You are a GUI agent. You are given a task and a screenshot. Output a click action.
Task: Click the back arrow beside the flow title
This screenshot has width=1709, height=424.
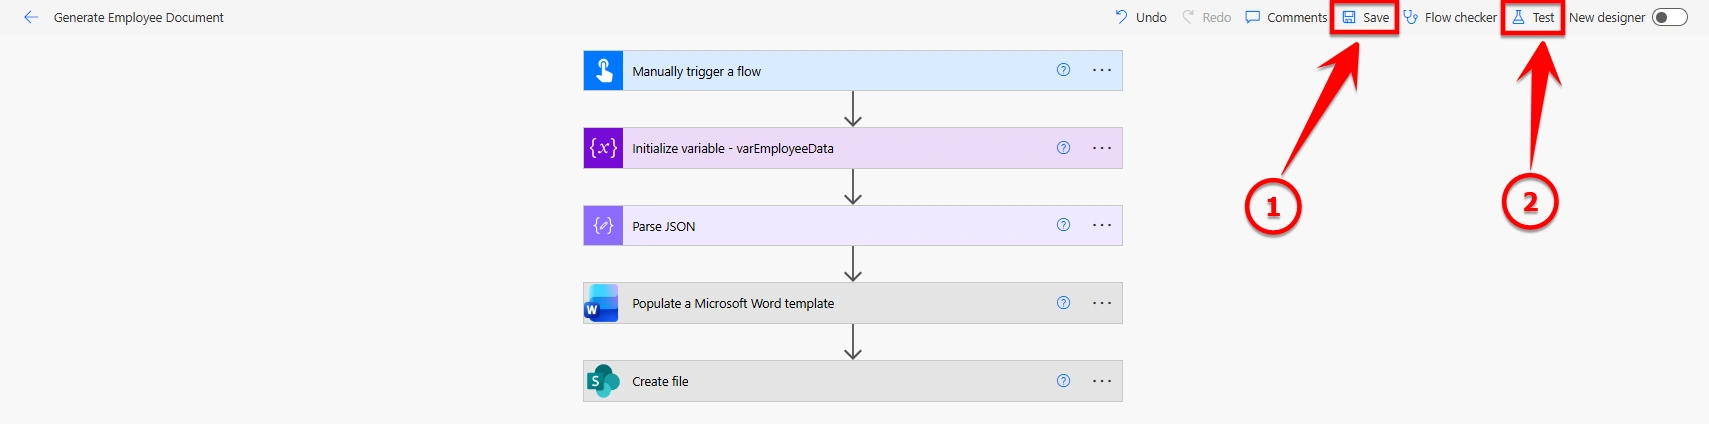(31, 17)
